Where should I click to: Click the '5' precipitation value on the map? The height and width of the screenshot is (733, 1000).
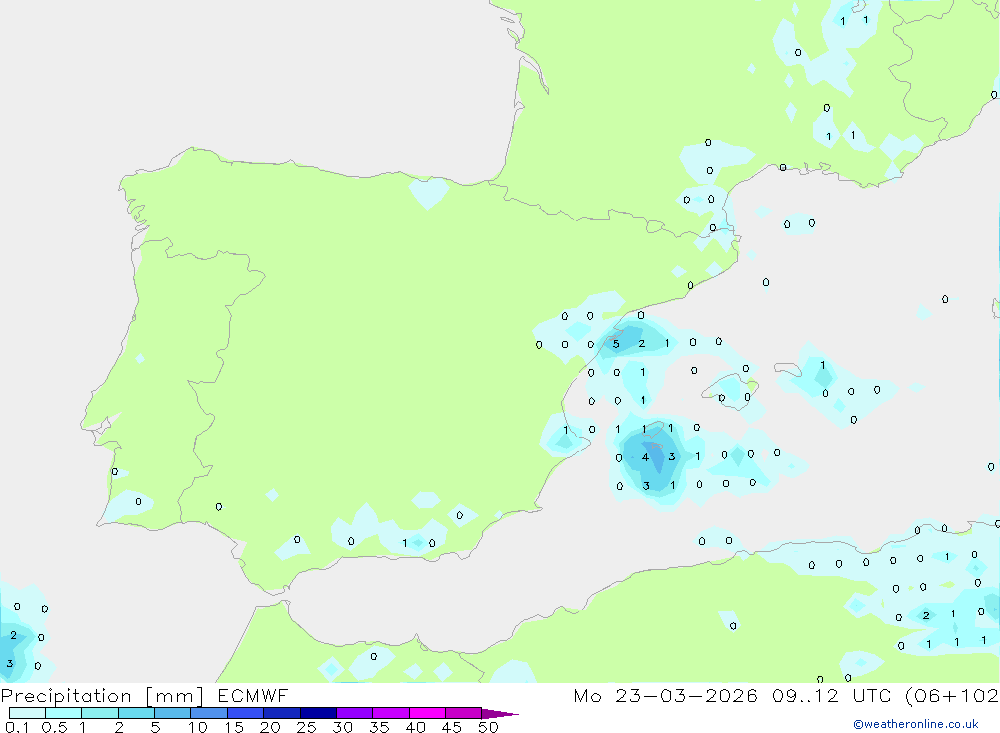[x=615, y=344]
